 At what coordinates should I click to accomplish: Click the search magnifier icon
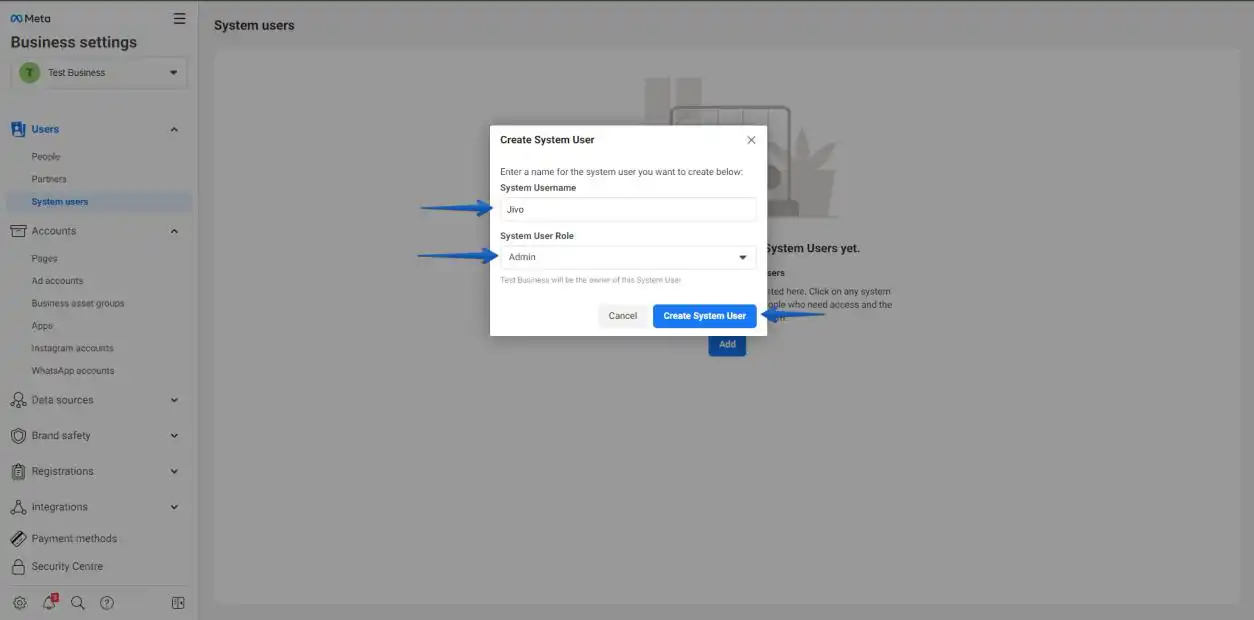tap(78, 603)
